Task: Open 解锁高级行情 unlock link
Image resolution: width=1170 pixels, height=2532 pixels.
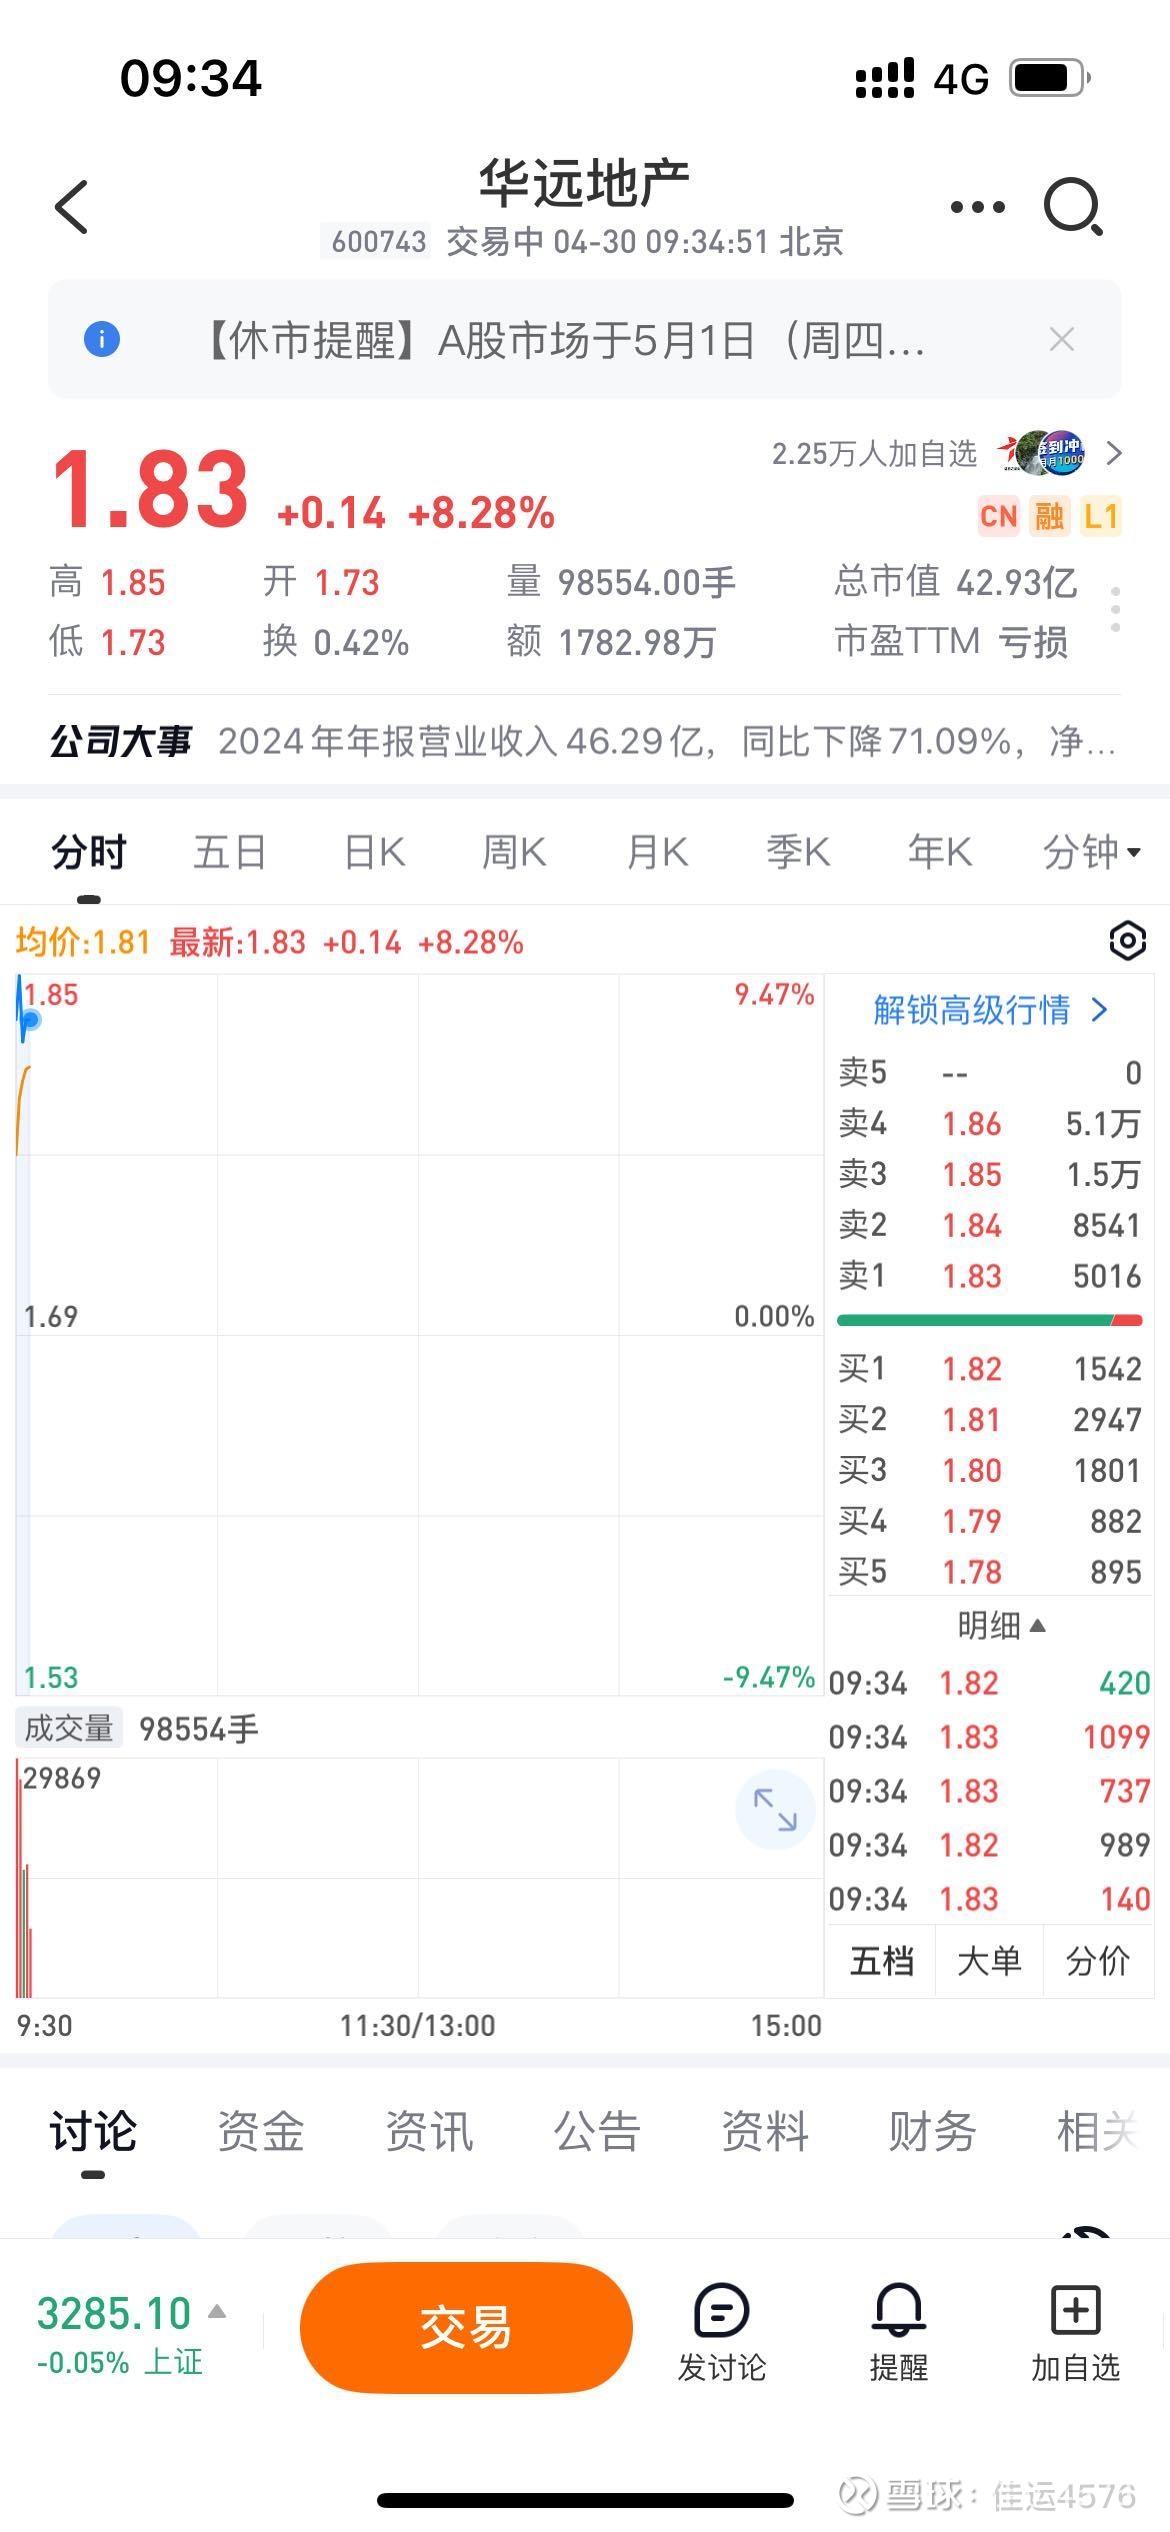Action: pos(989,1010)
